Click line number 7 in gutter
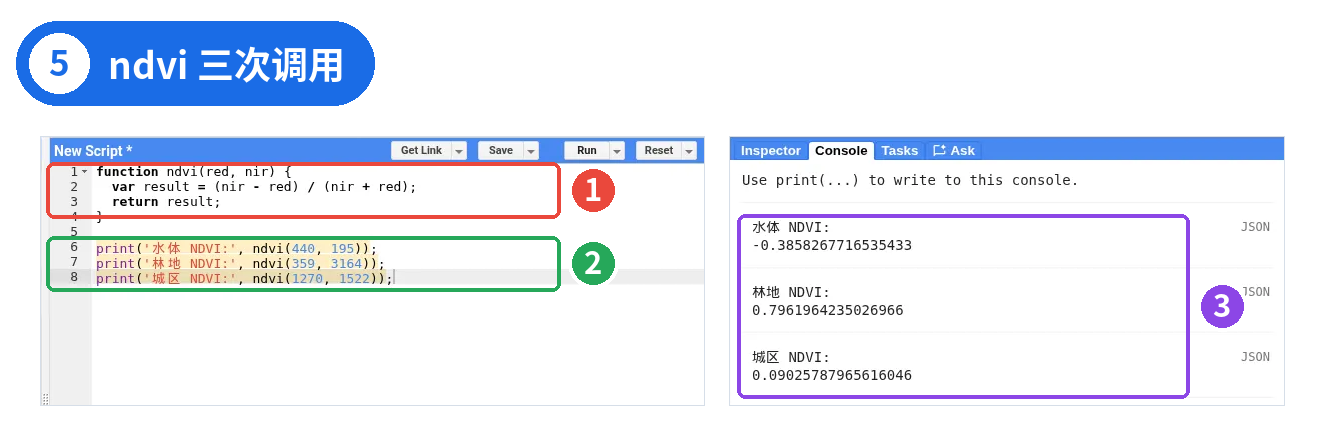 (74, 262)
